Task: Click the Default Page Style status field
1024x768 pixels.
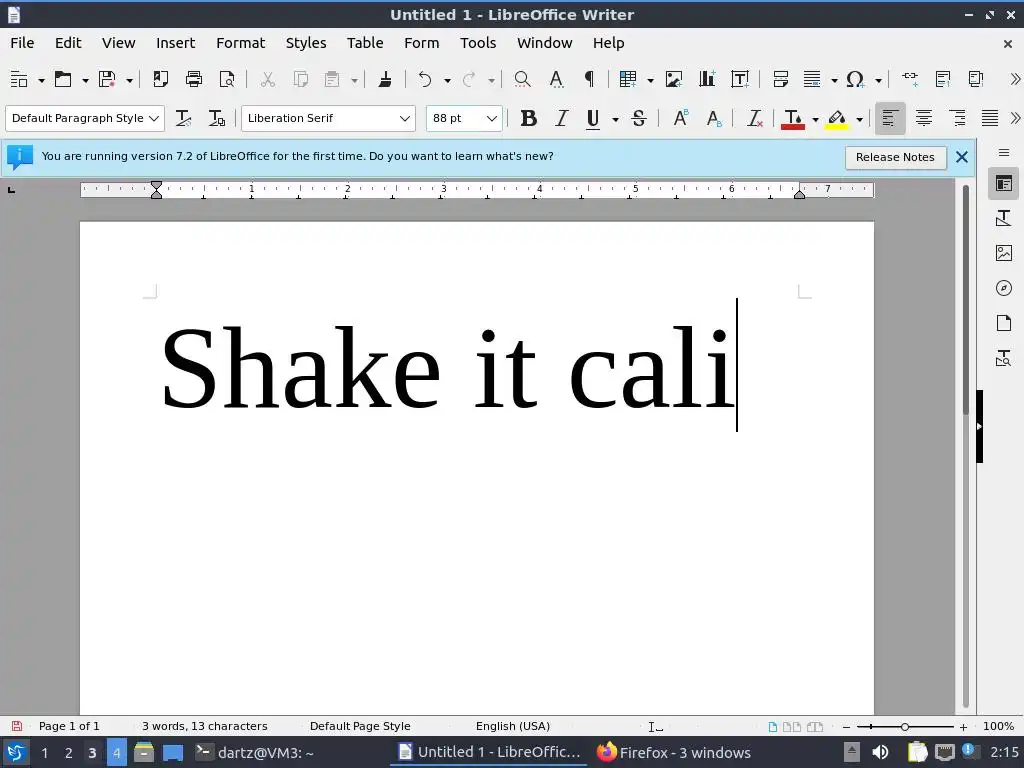Action: [x=360, y=726]
